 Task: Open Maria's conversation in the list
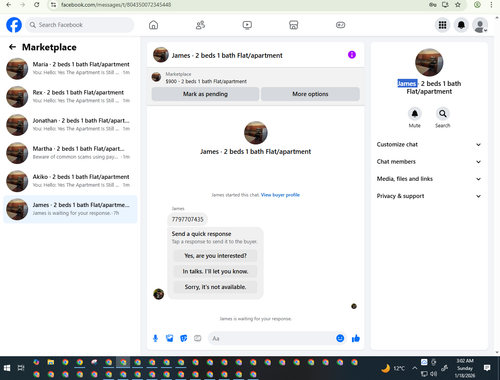70,68
